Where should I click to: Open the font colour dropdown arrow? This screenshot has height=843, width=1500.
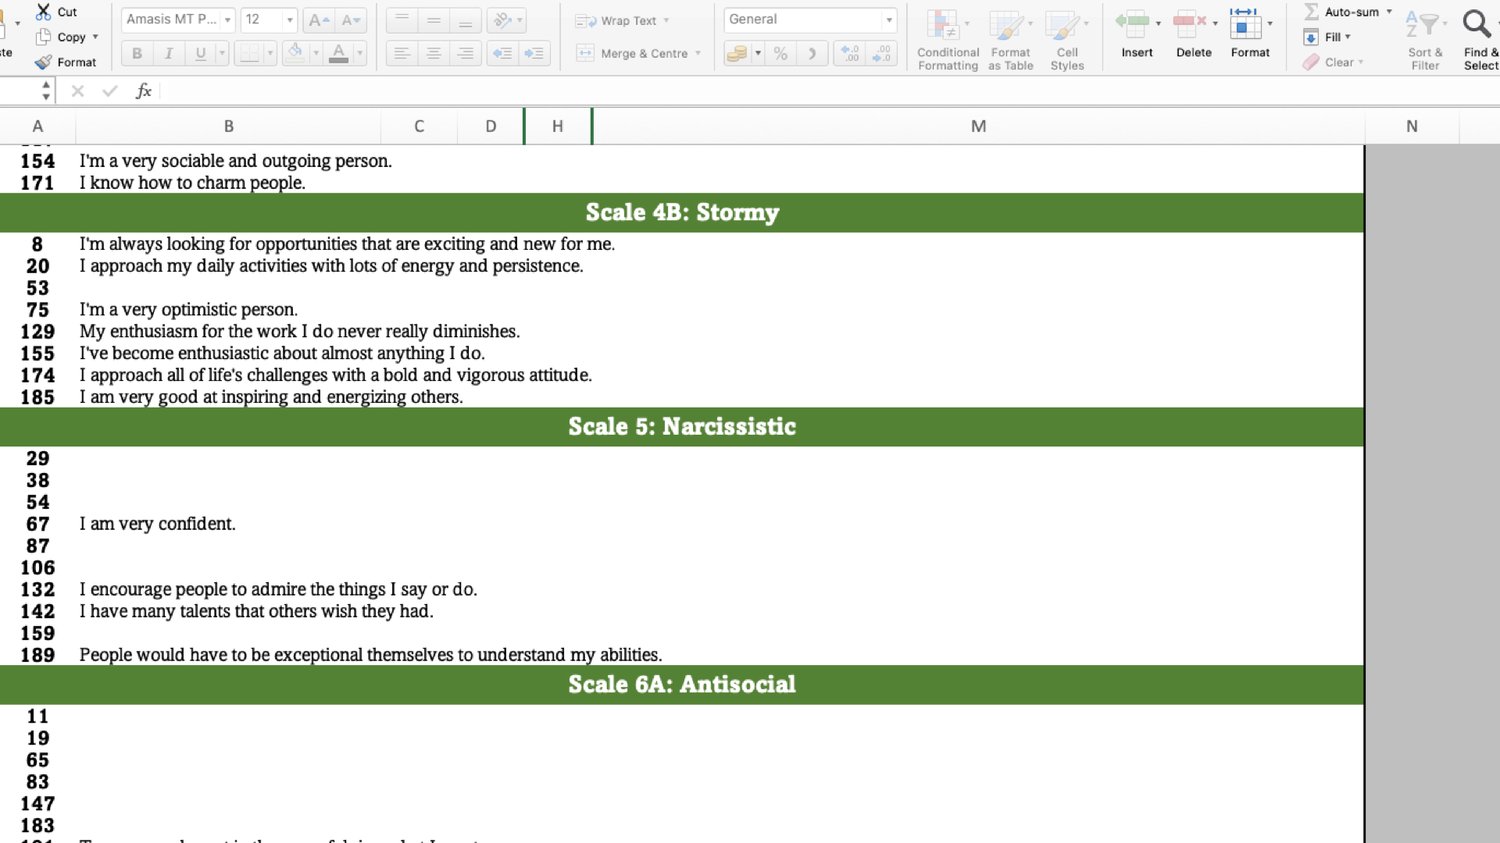360,53
